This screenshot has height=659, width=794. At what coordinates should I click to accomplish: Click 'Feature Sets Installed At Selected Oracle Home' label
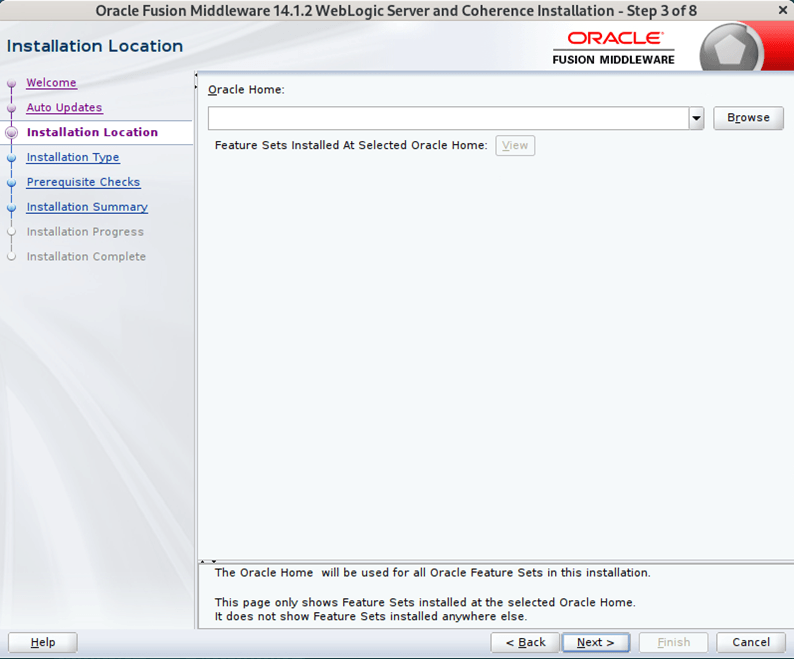[351, 145]
